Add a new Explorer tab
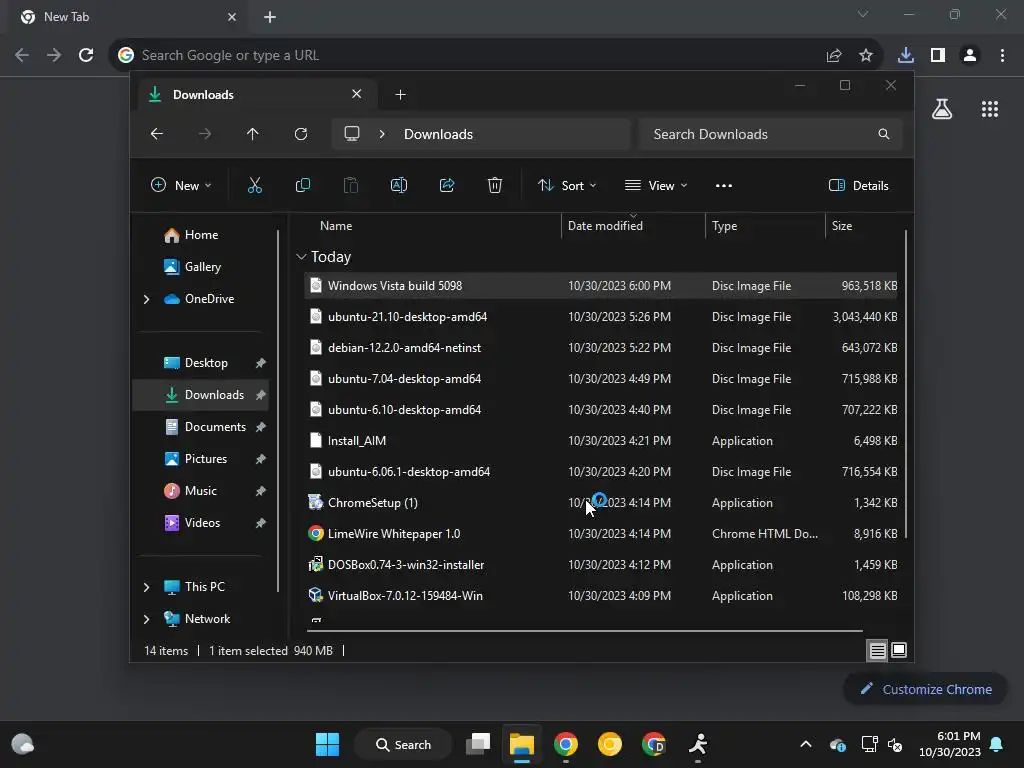The image size is (1024, 768). pos(400,95)
